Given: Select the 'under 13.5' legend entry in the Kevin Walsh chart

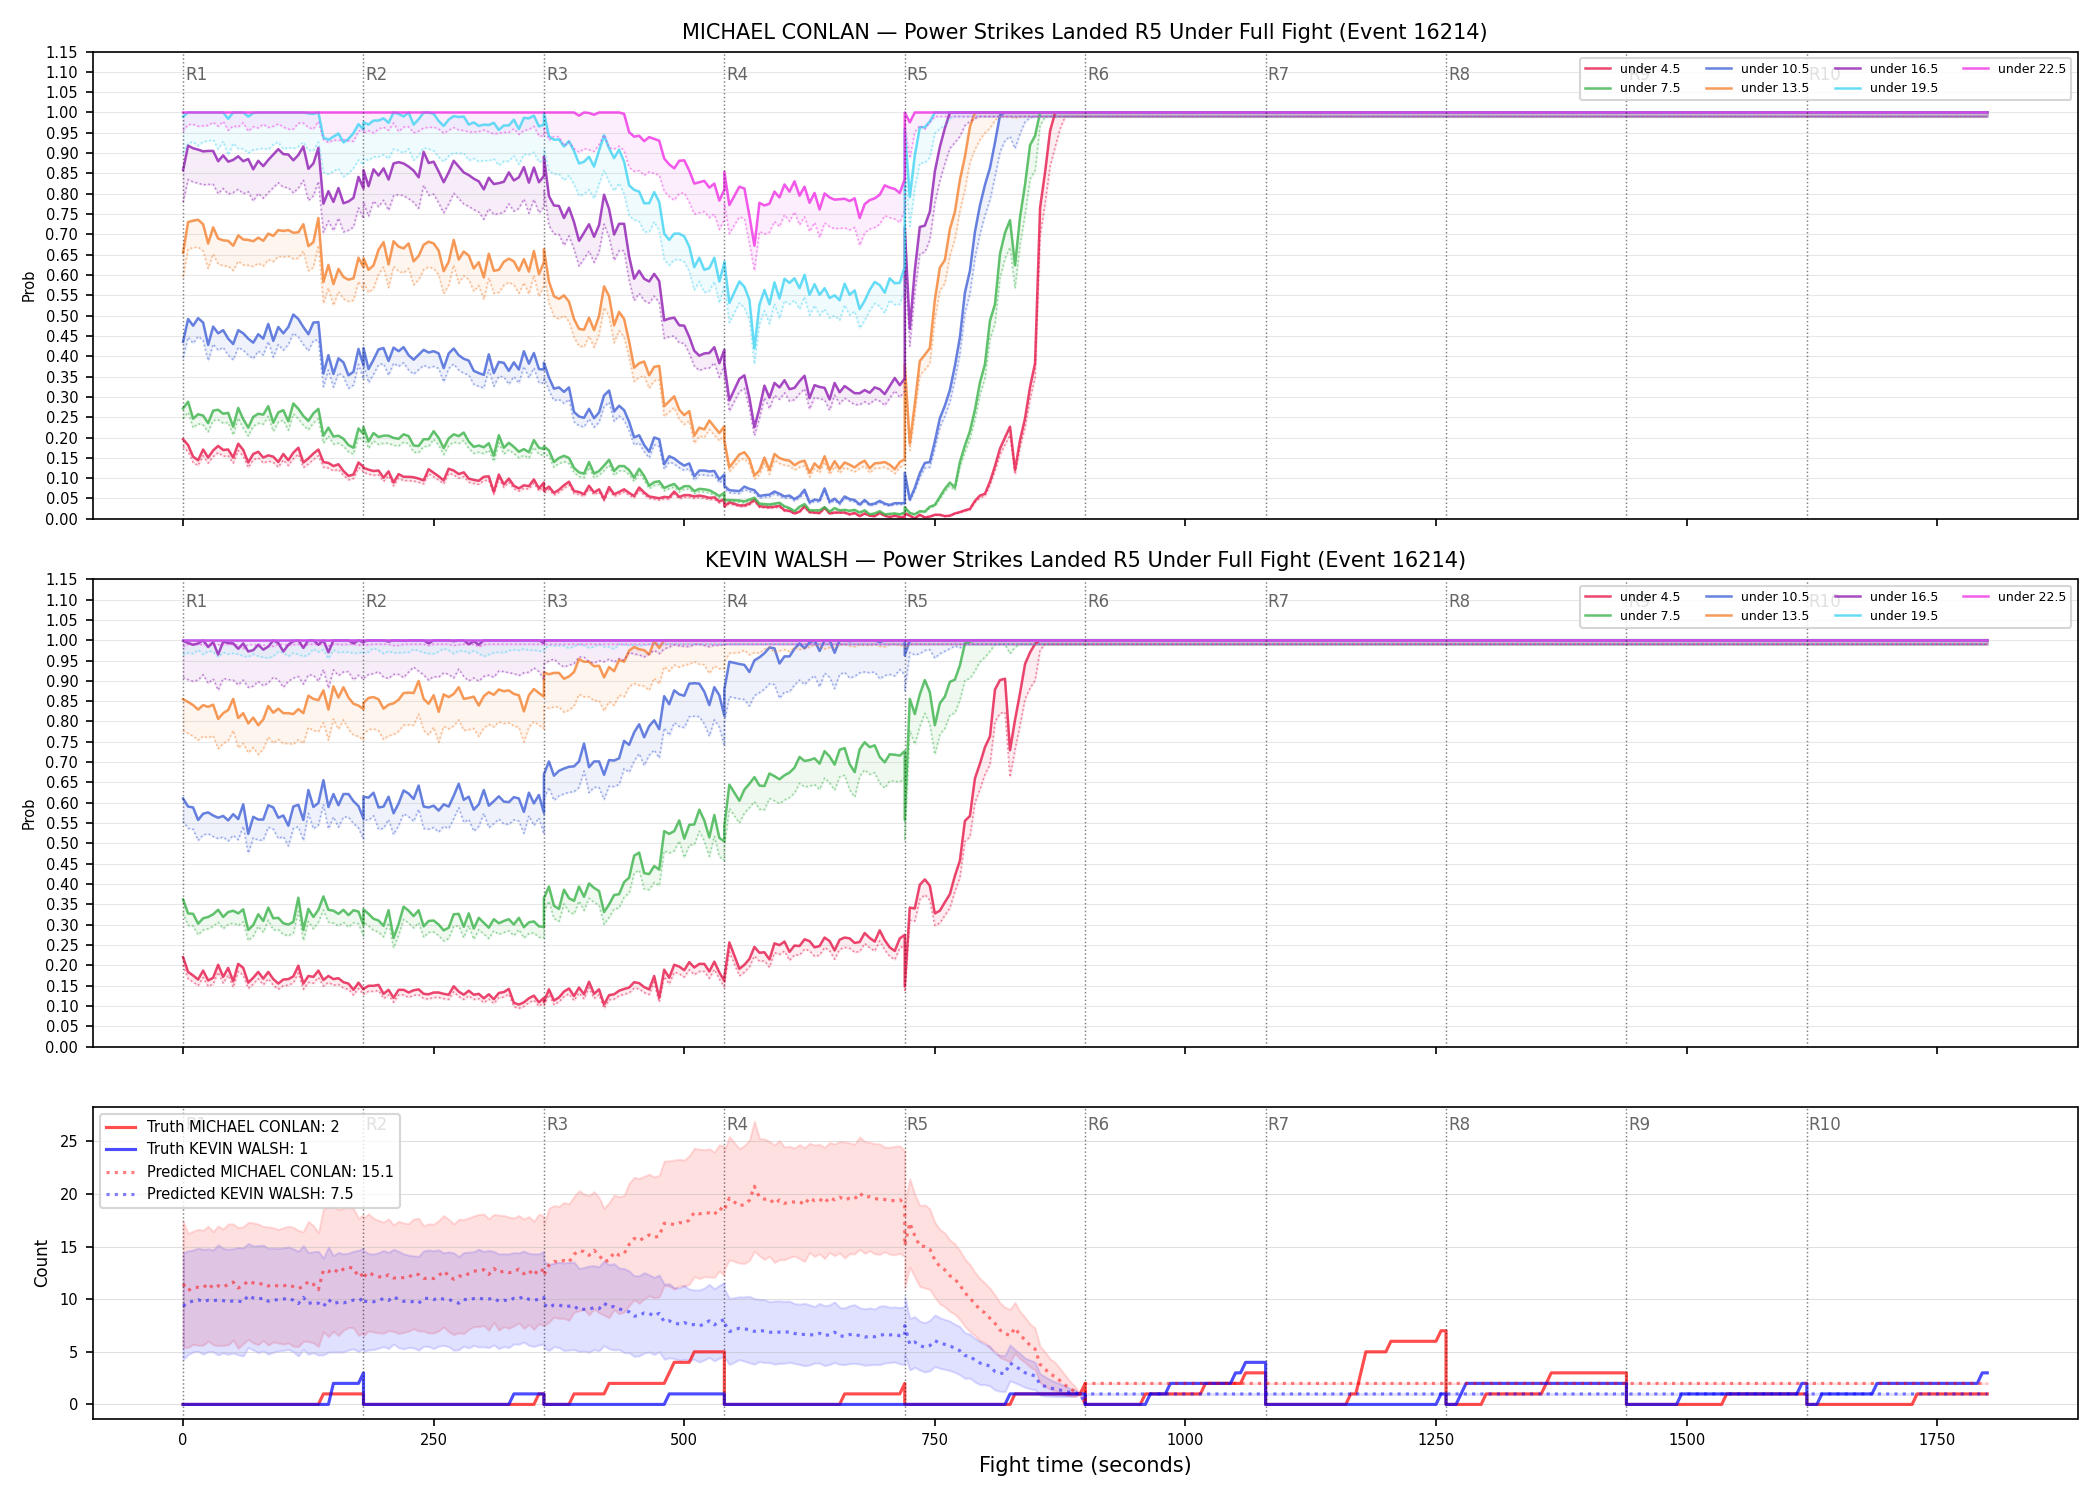Looking at the screenshot, I should coord(1758,616).
